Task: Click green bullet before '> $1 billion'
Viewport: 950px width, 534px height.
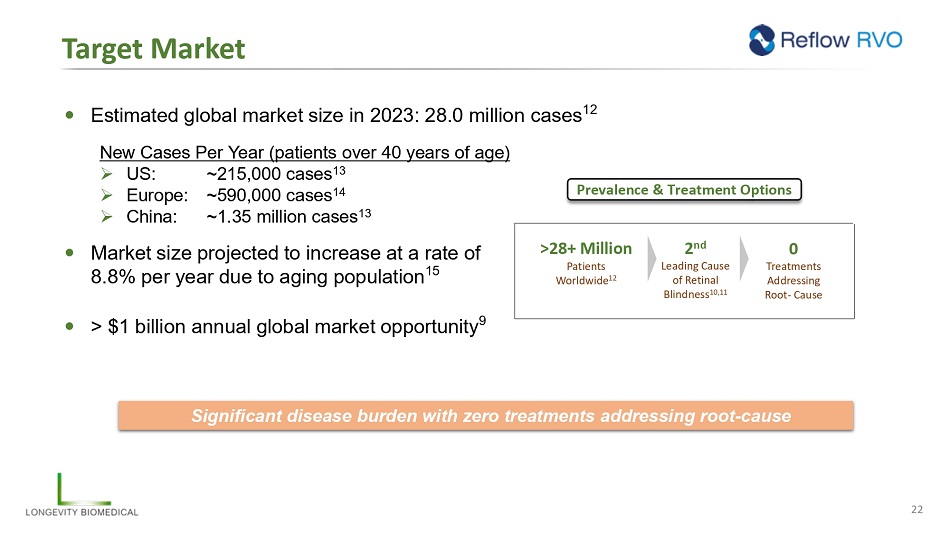Action: (x=70, y=326)
